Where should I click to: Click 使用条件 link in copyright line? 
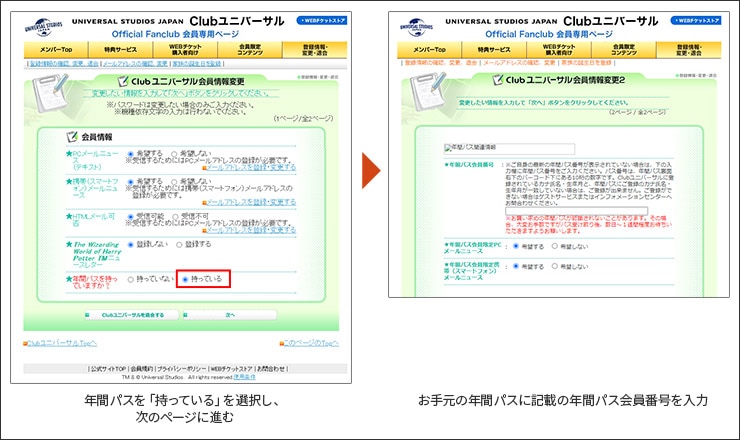click(x=244, y=377)
